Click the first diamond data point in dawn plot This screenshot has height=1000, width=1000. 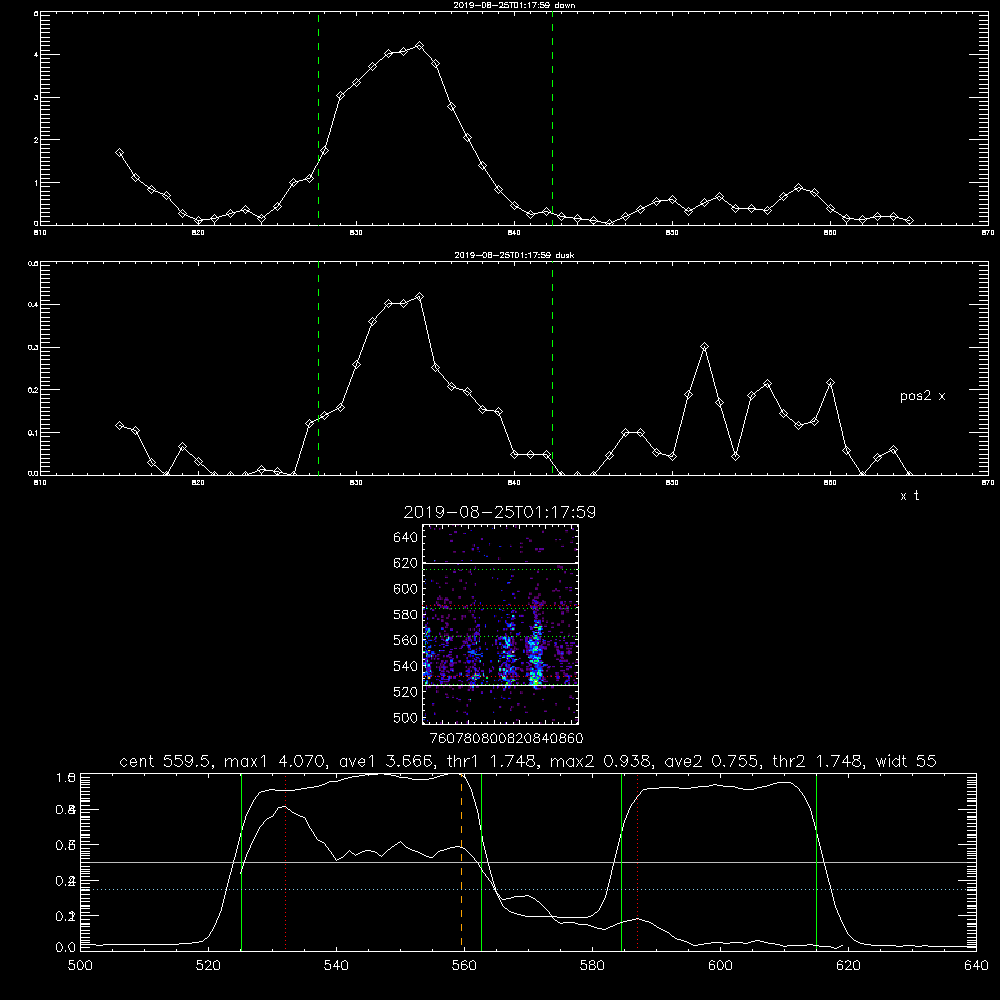point(119,152)
